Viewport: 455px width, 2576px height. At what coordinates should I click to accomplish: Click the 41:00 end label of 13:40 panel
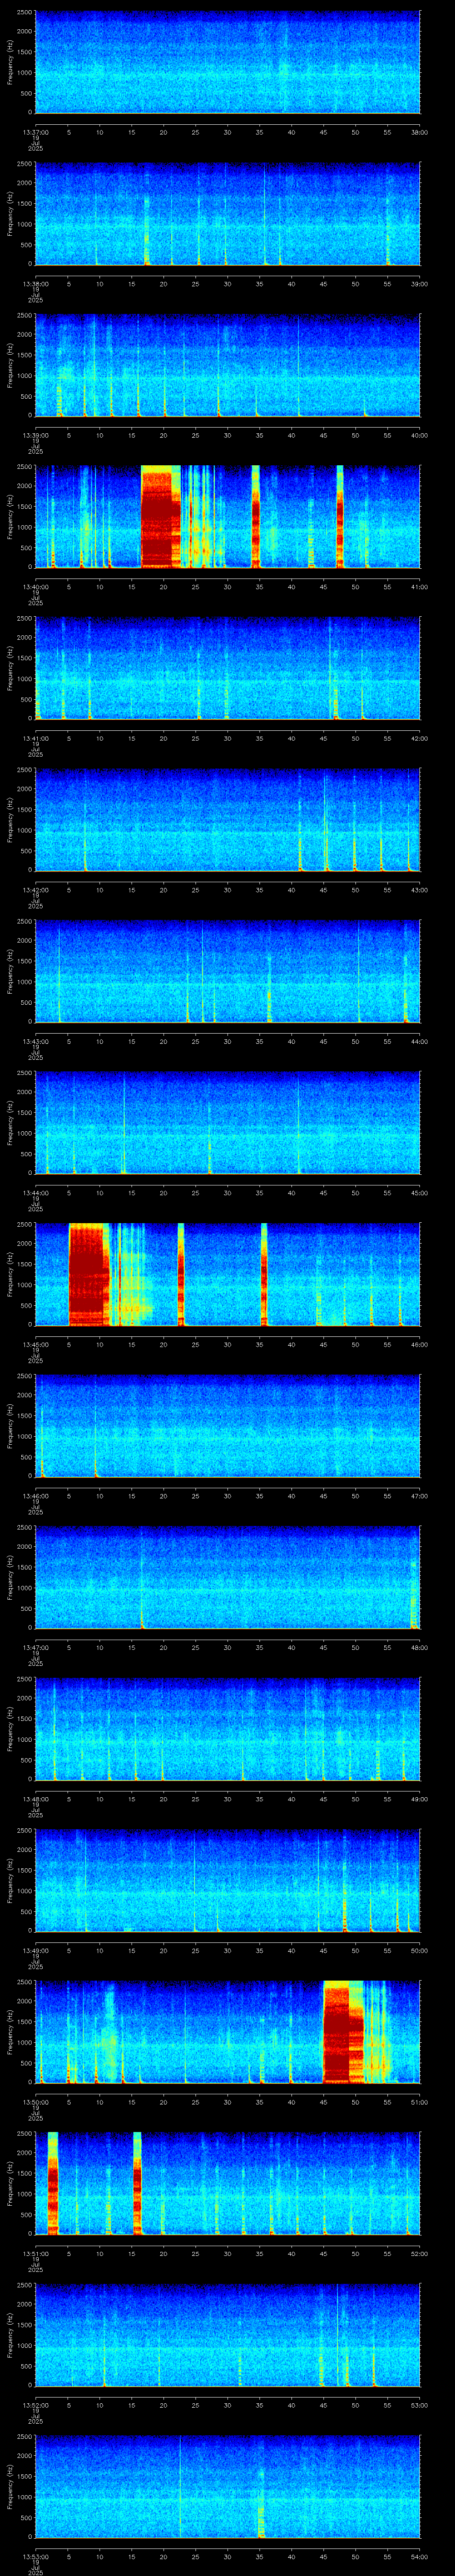(x=419, y=587)
